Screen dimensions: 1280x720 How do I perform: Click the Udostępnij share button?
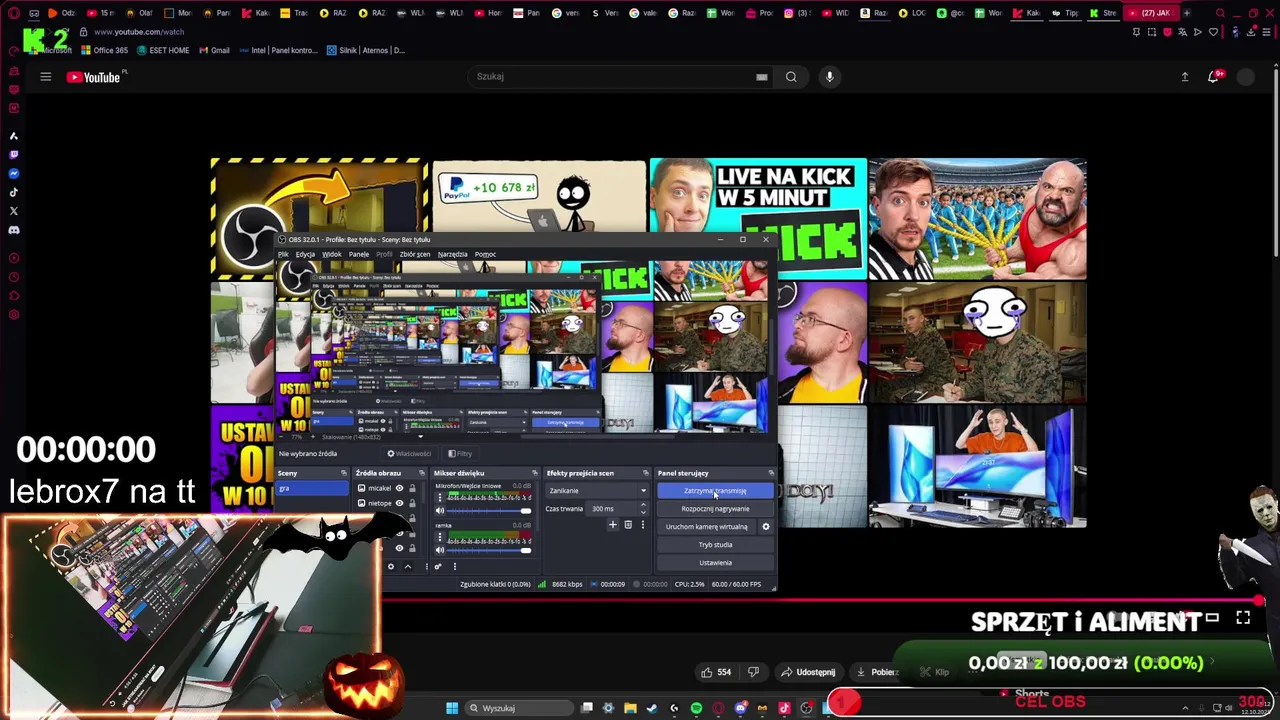click(808, 672)
